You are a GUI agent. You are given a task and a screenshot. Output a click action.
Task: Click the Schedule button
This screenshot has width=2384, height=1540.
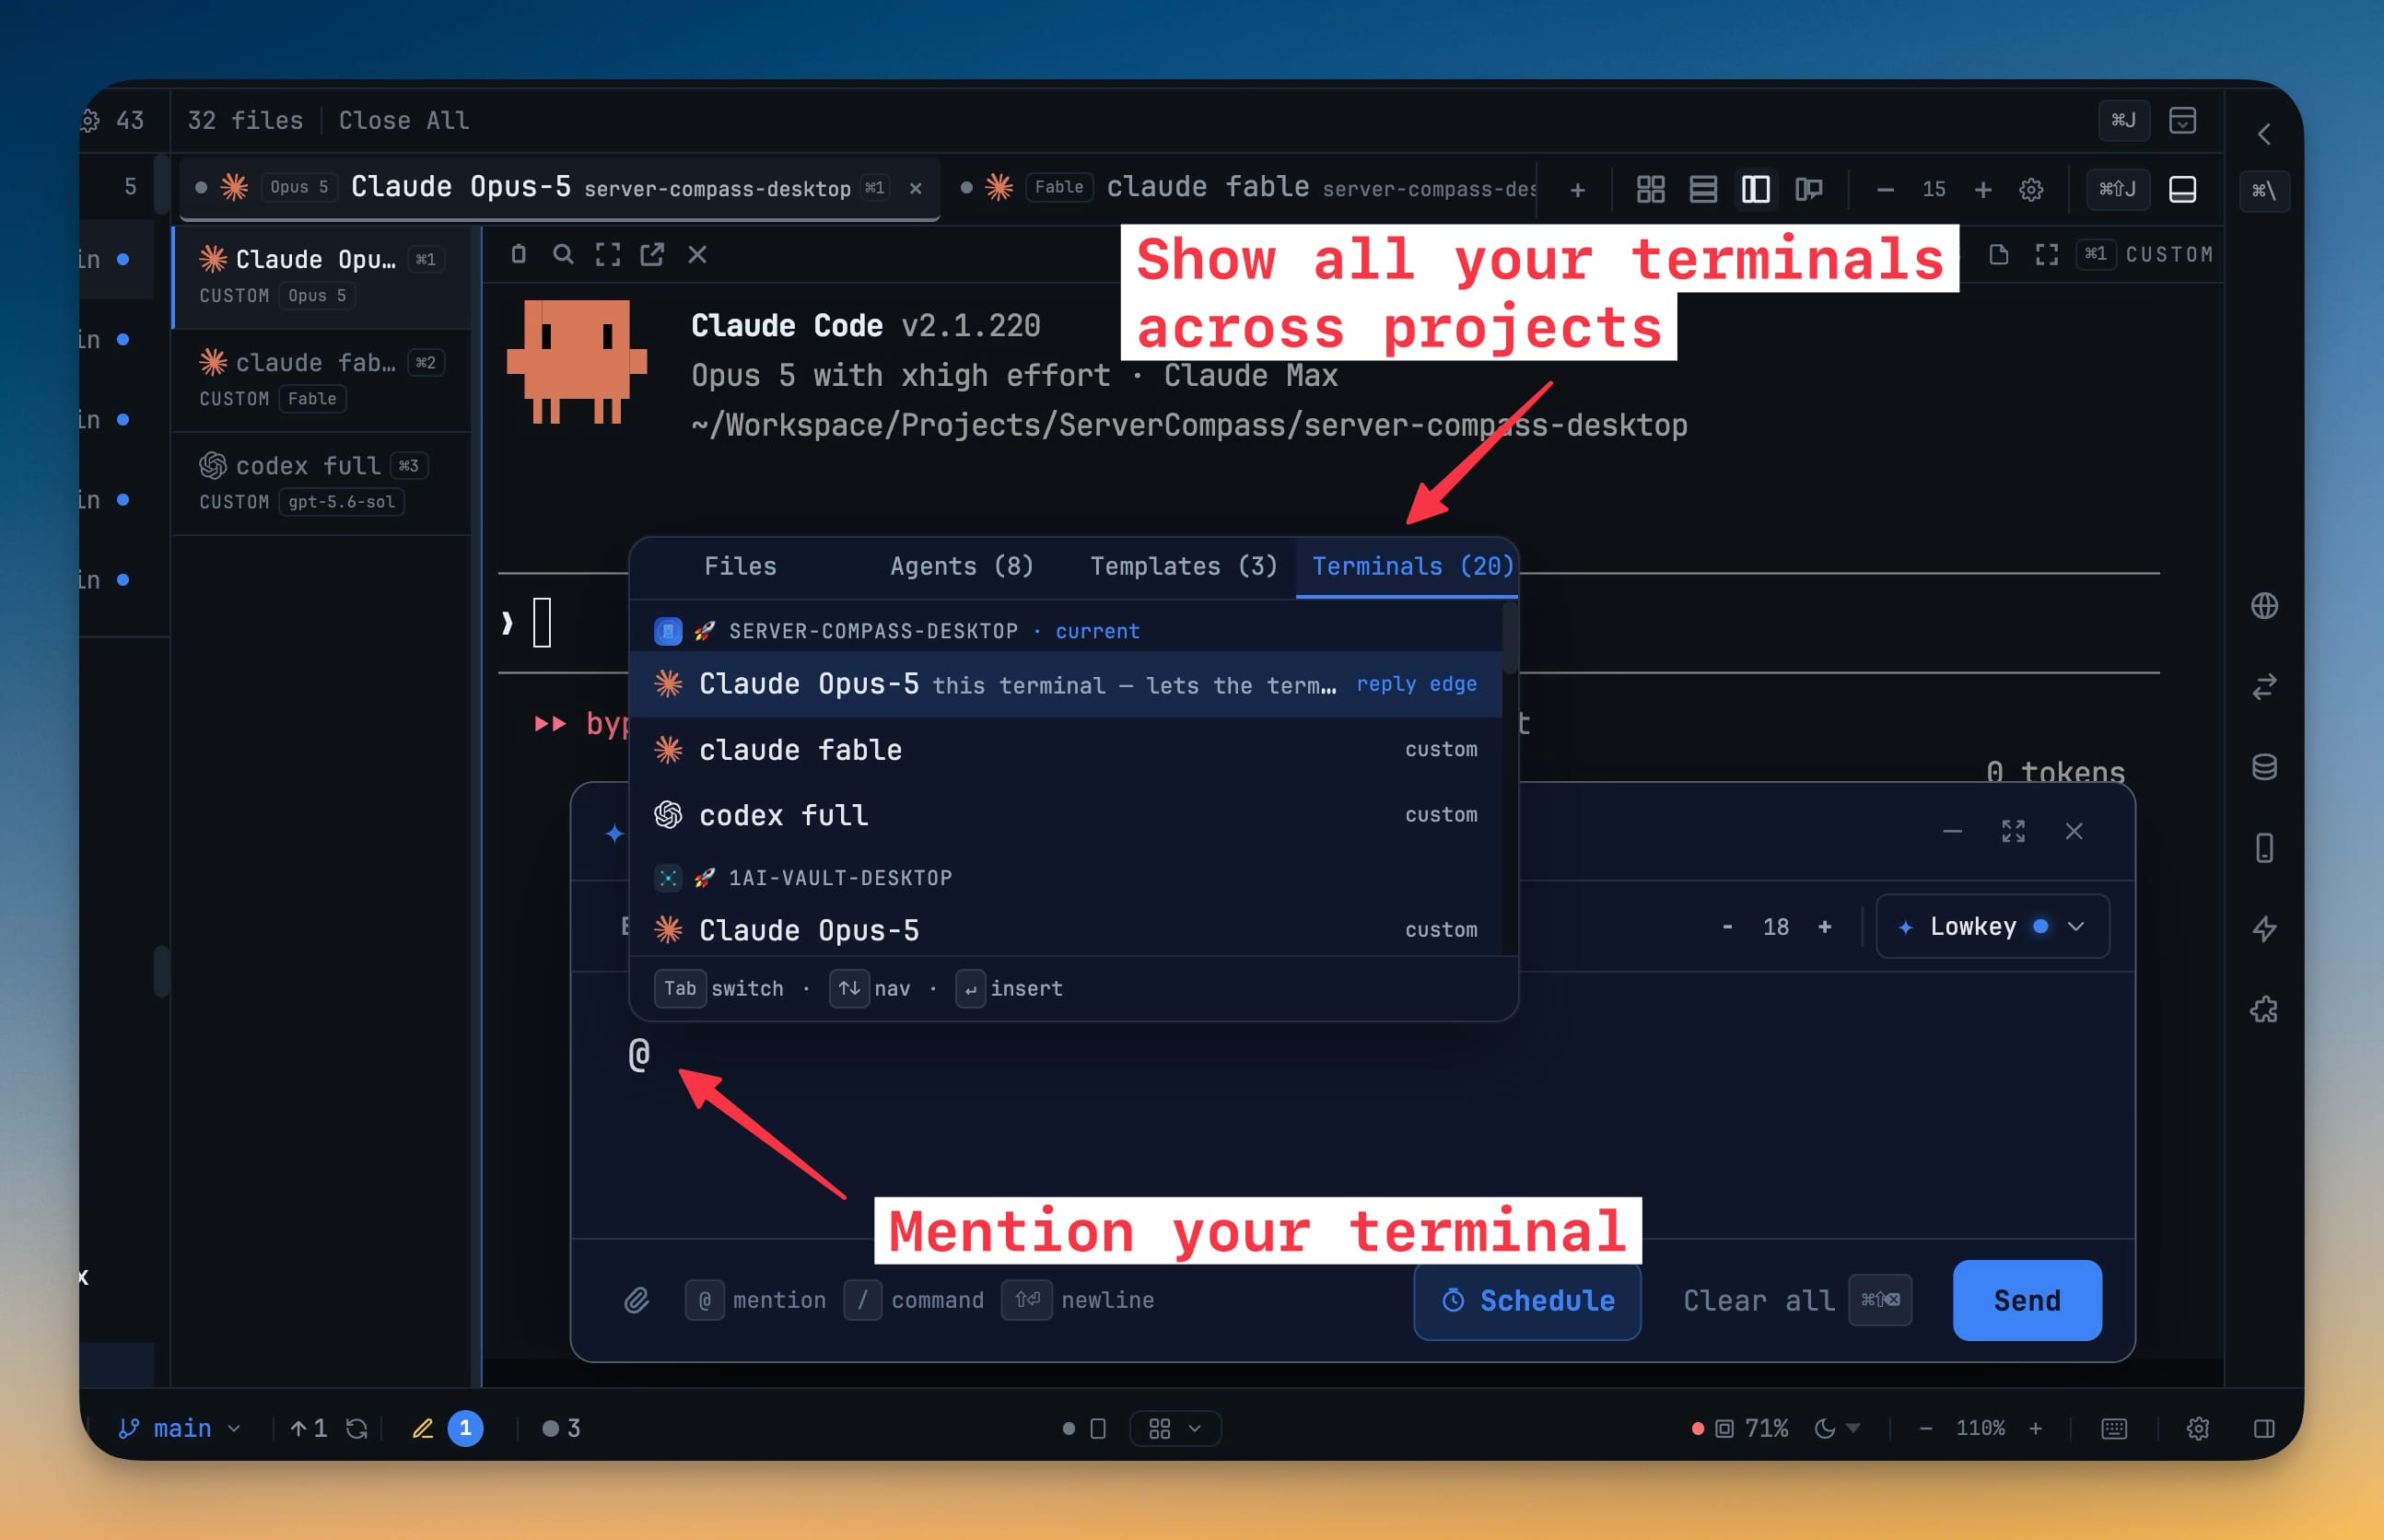[1527, 1300]
